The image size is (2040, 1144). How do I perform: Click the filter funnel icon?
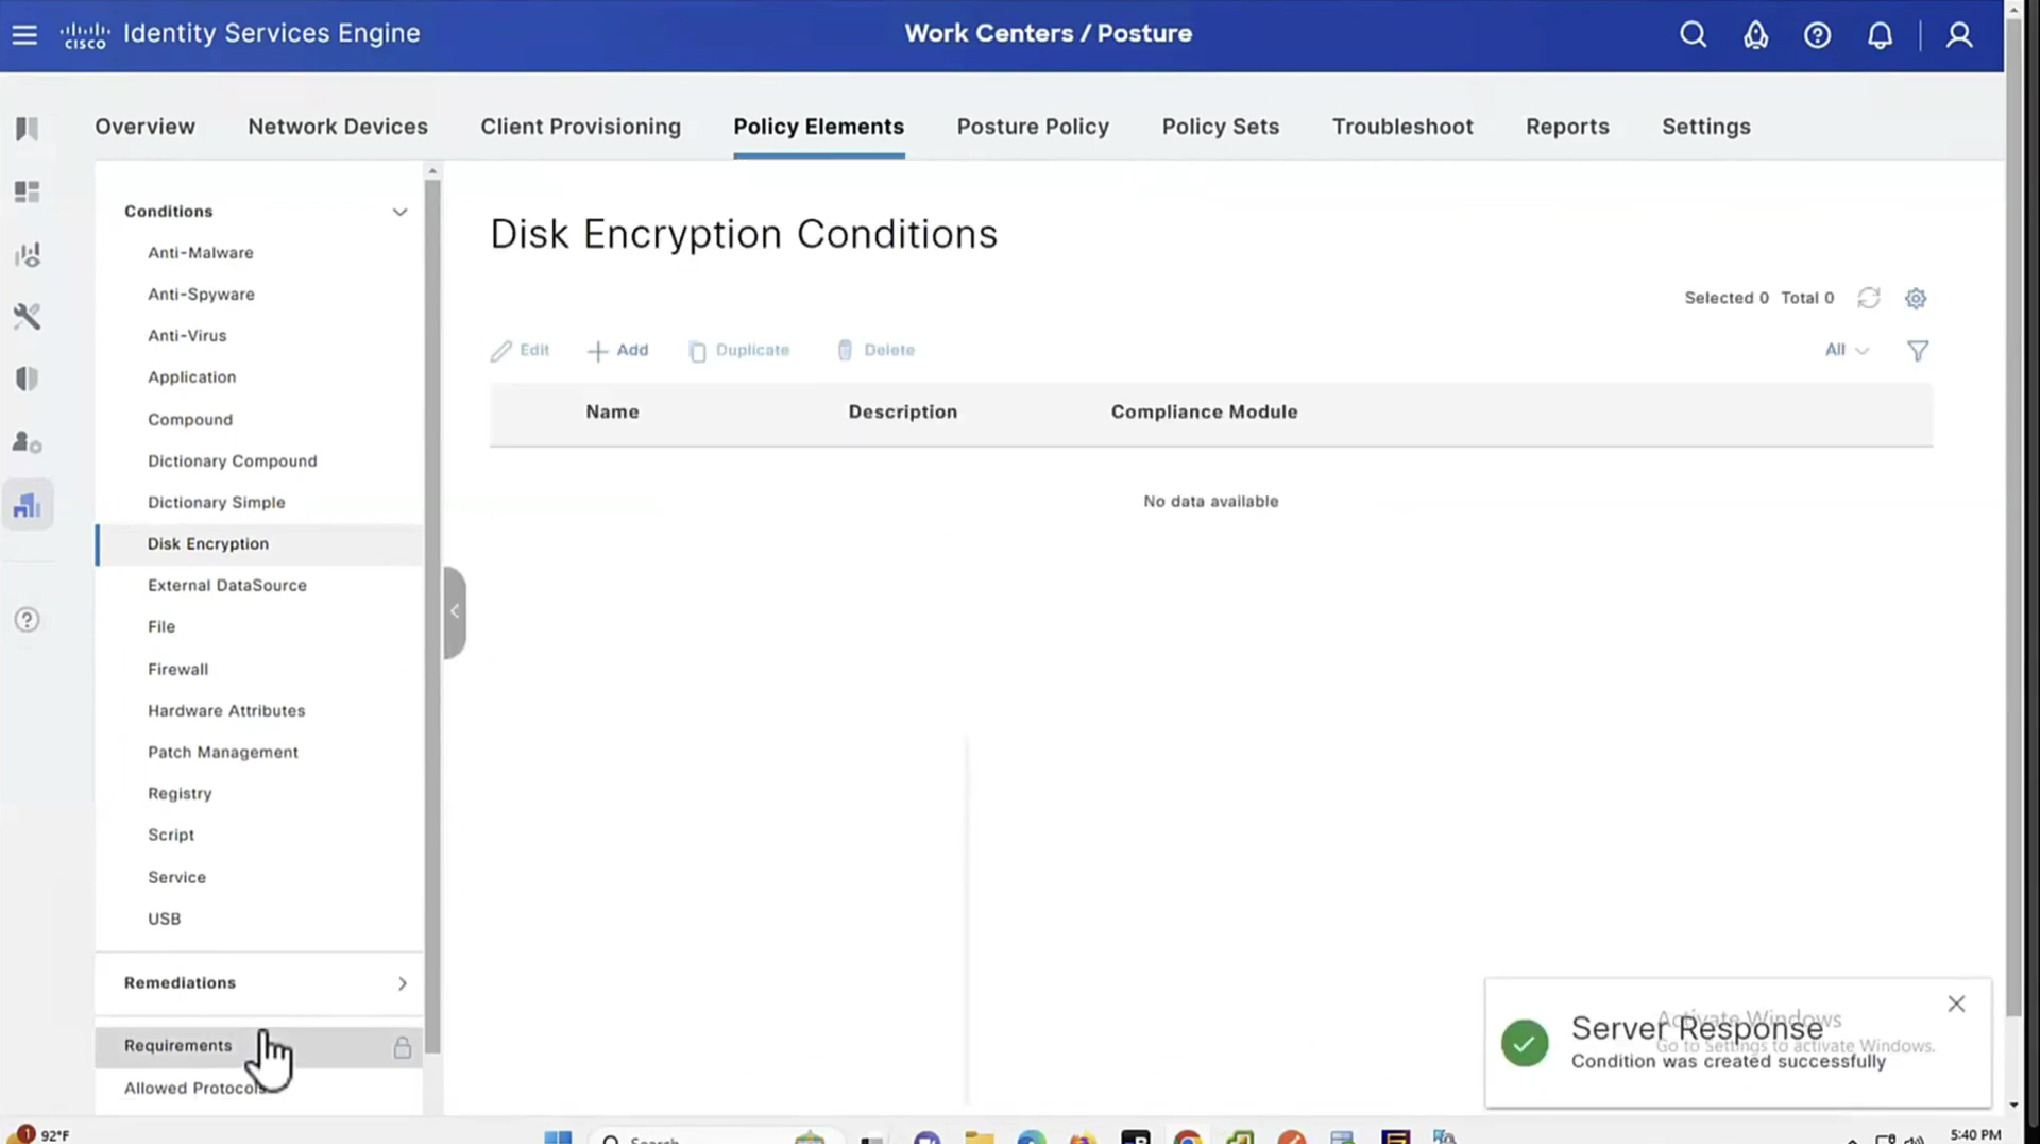click(x=1917, y=350)
